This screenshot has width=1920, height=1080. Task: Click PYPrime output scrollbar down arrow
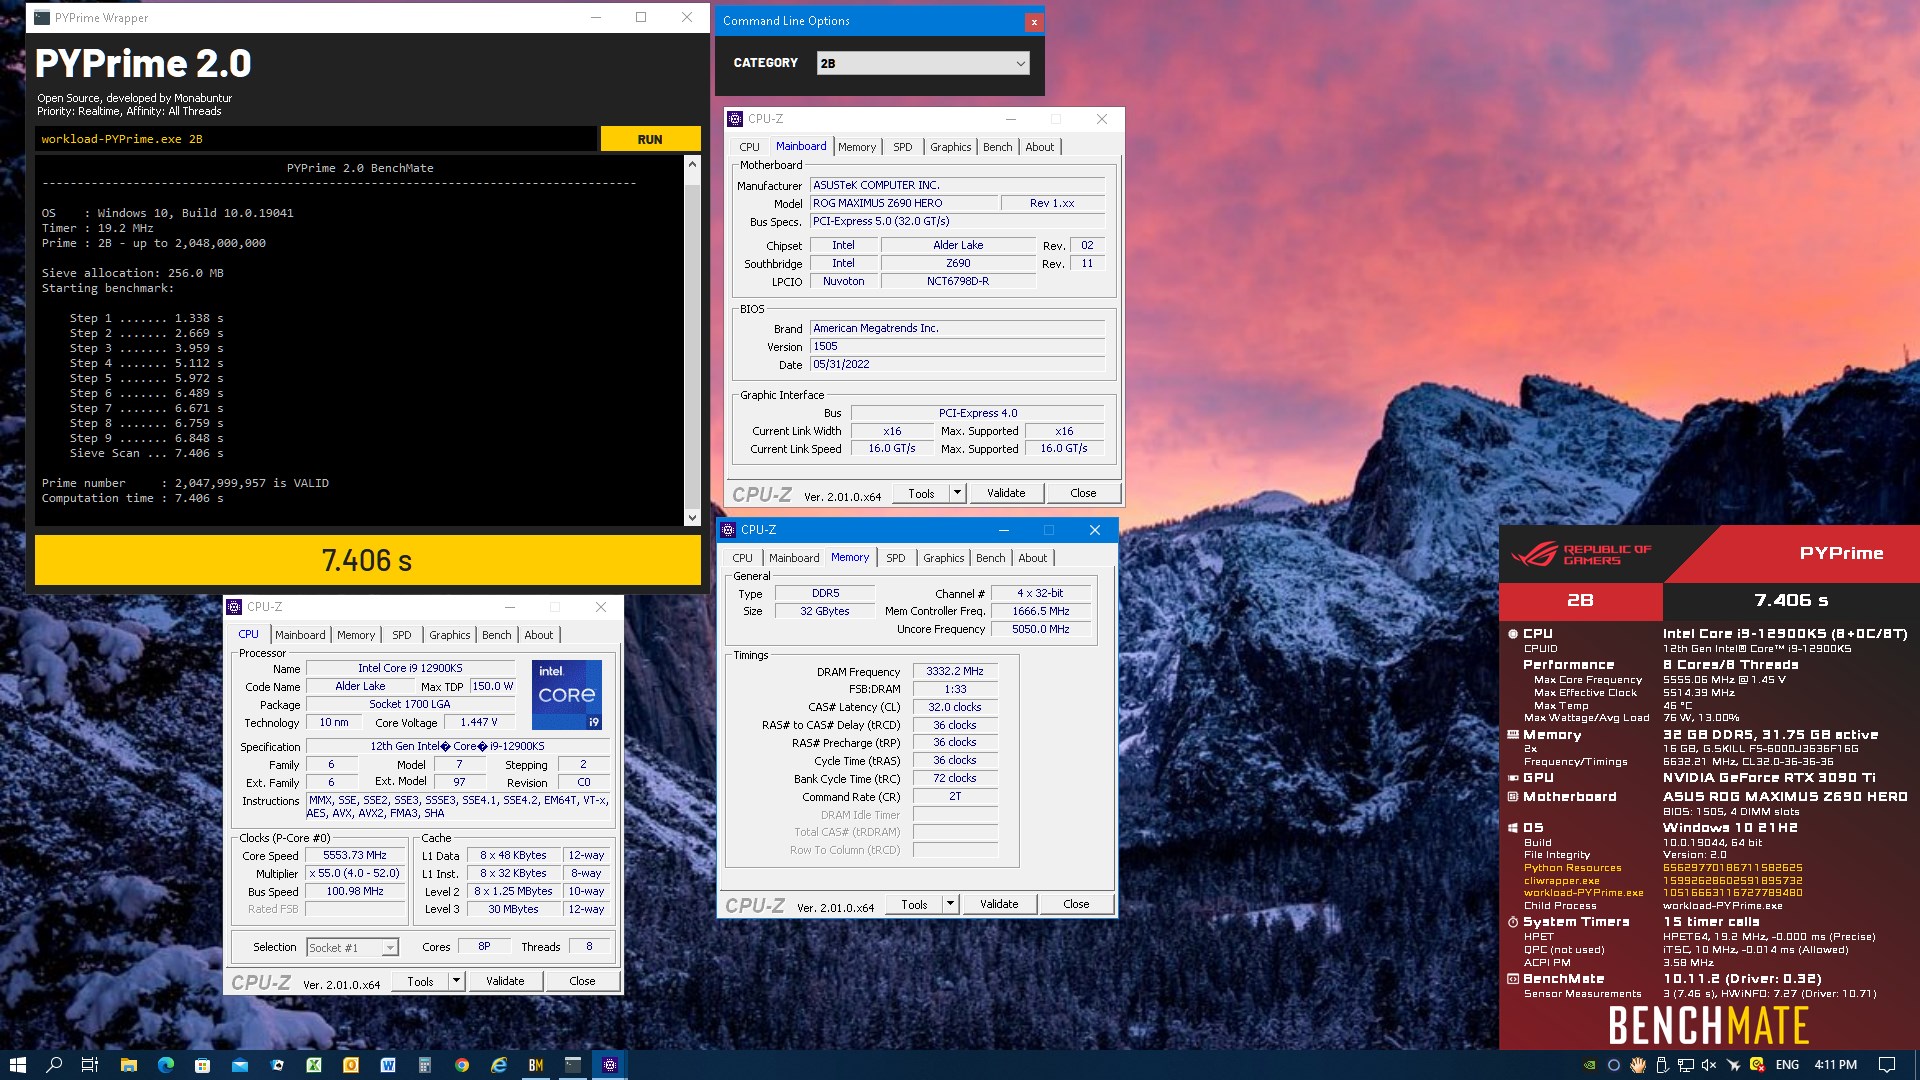coord(692,517)
